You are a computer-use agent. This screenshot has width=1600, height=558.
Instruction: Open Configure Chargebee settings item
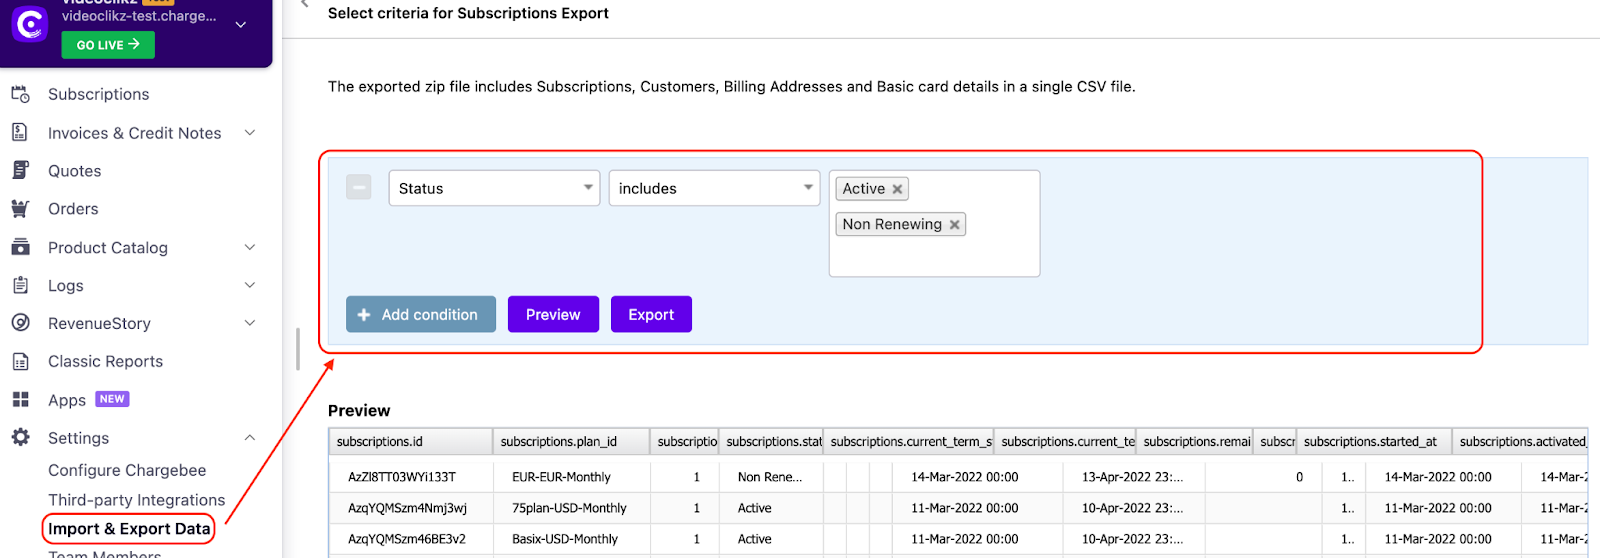(127, 470)
